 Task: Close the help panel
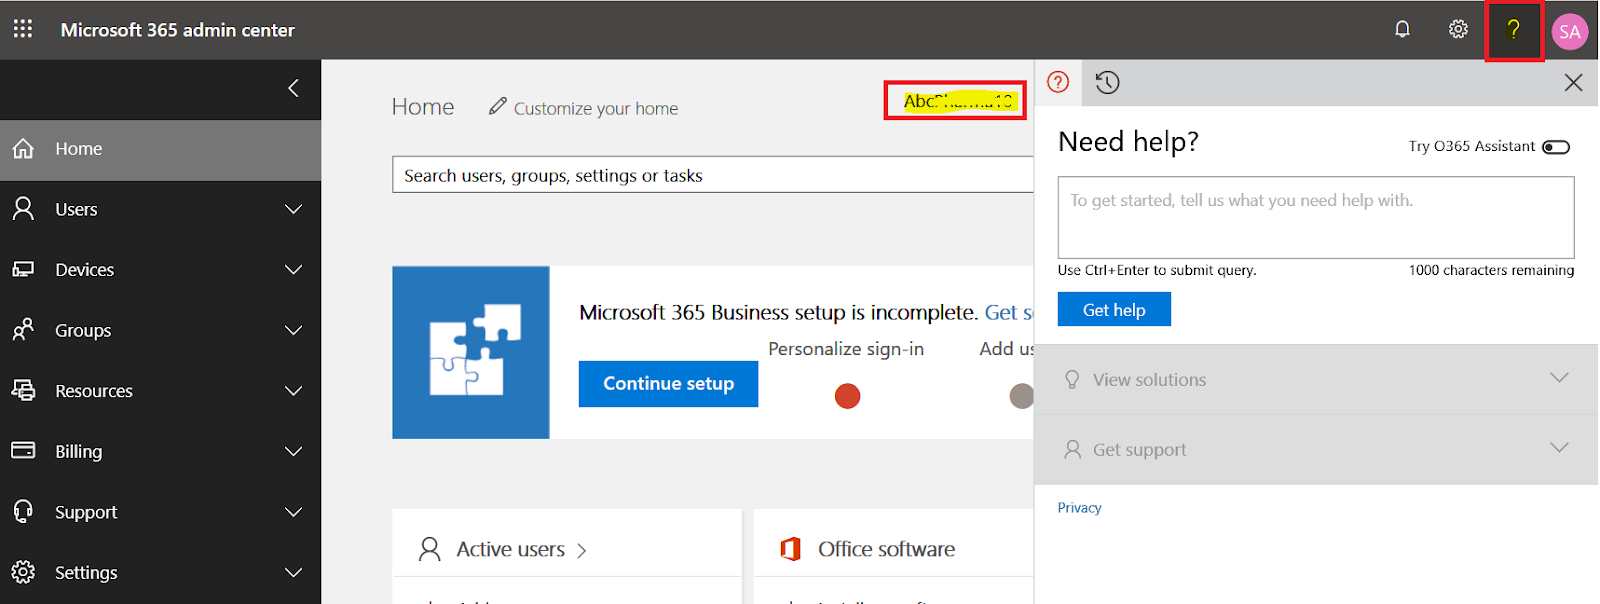tap(1573, 82)
